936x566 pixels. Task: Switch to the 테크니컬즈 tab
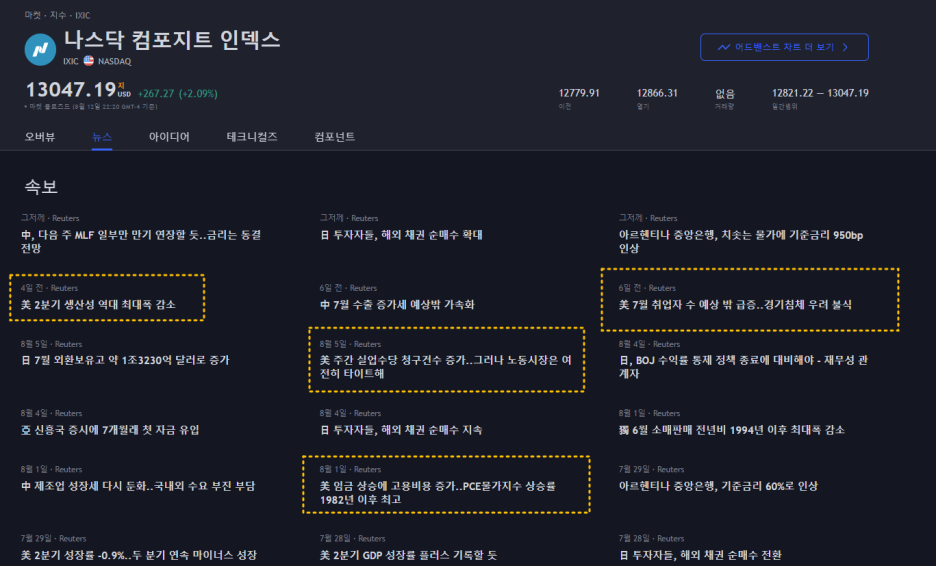(x=252, y=137)
